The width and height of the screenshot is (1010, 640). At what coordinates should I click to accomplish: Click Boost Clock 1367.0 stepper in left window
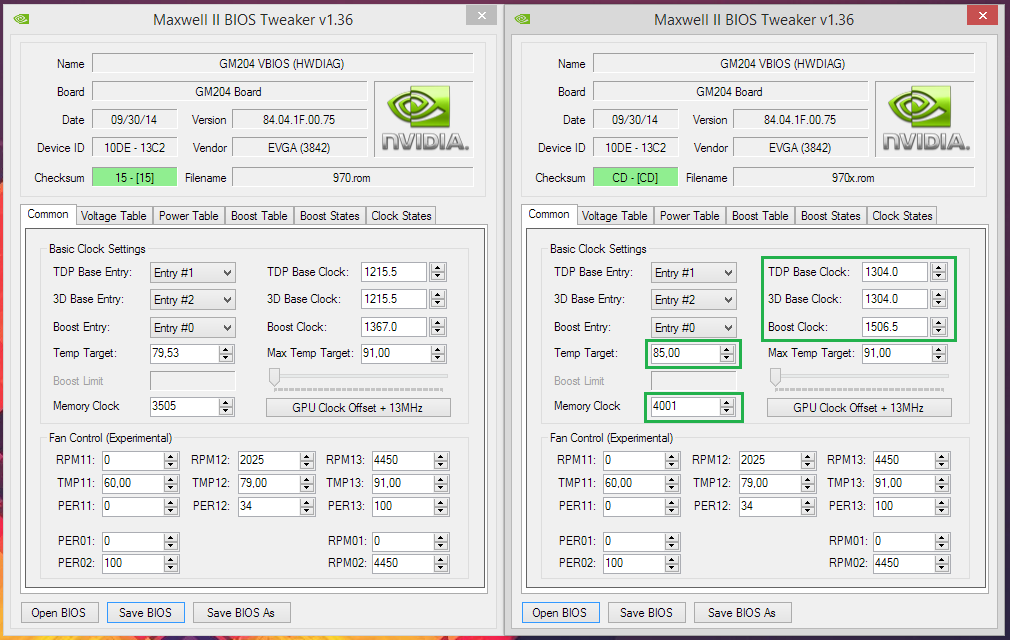pos(438,326)
